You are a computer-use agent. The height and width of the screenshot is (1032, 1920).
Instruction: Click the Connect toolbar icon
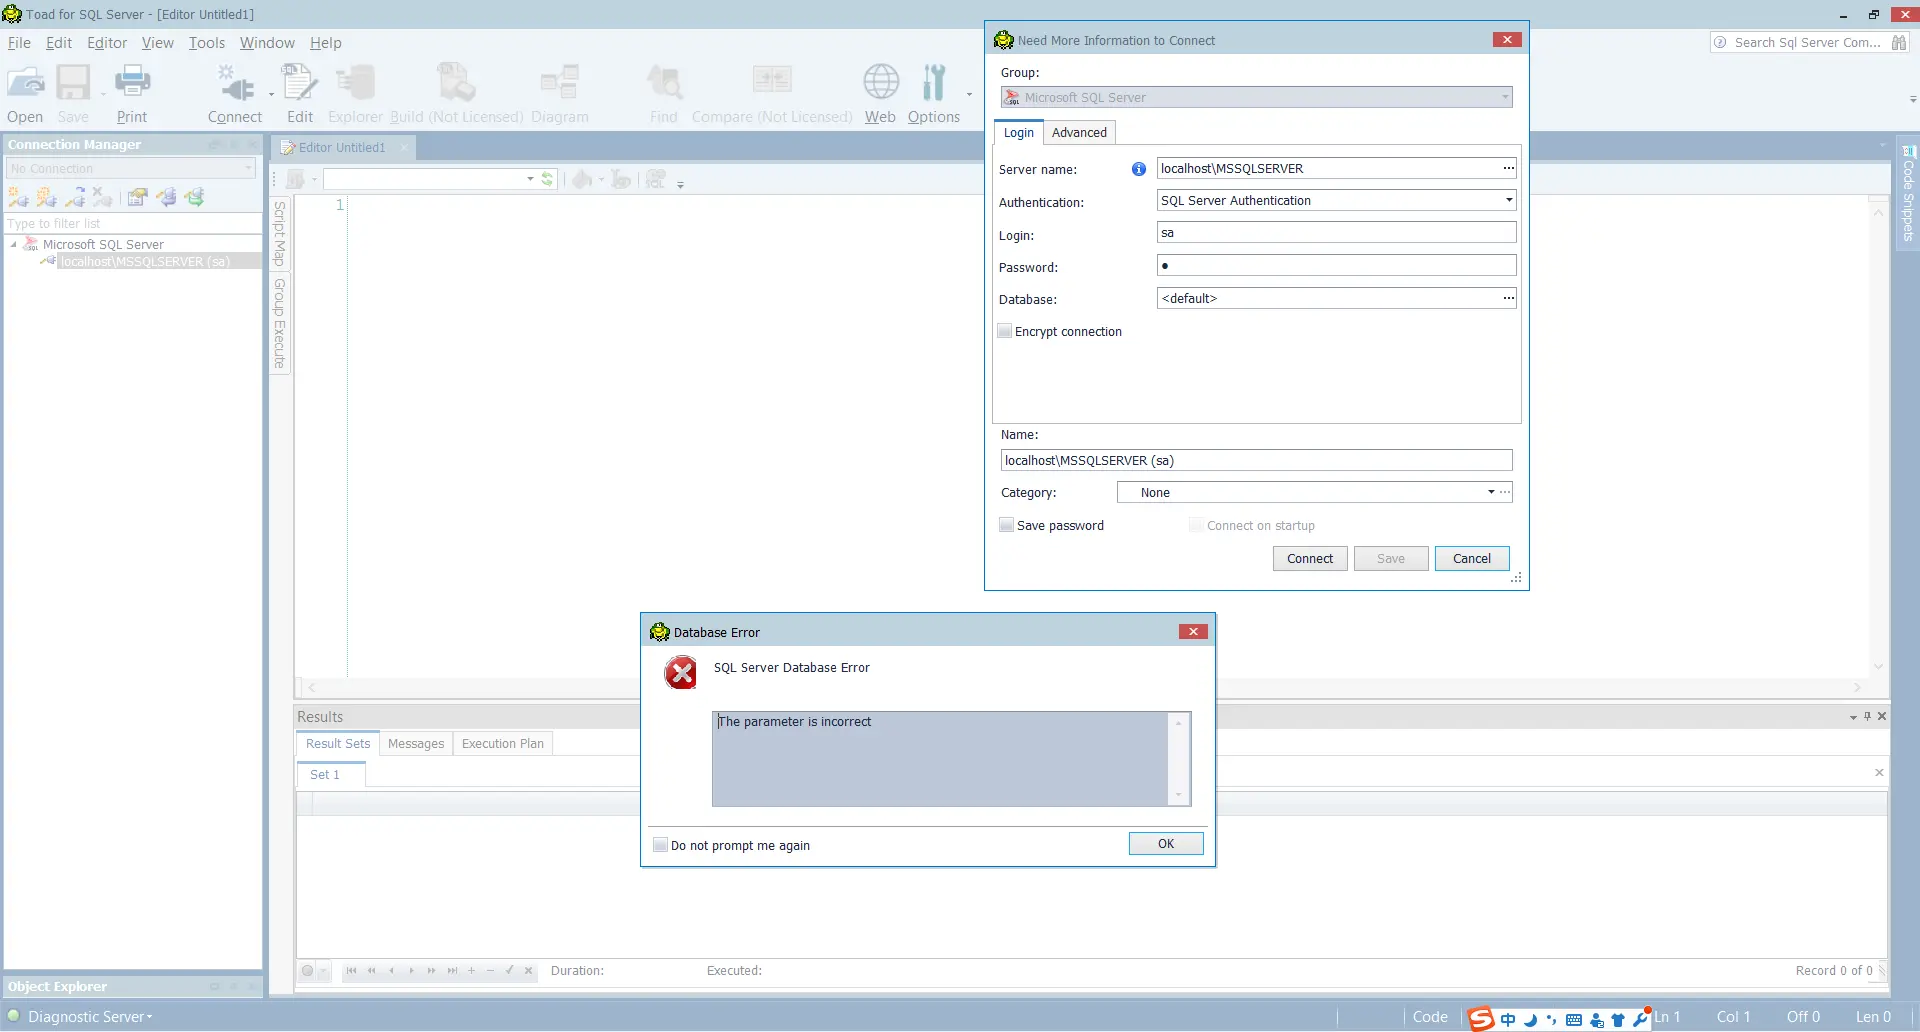pos(235,83)
